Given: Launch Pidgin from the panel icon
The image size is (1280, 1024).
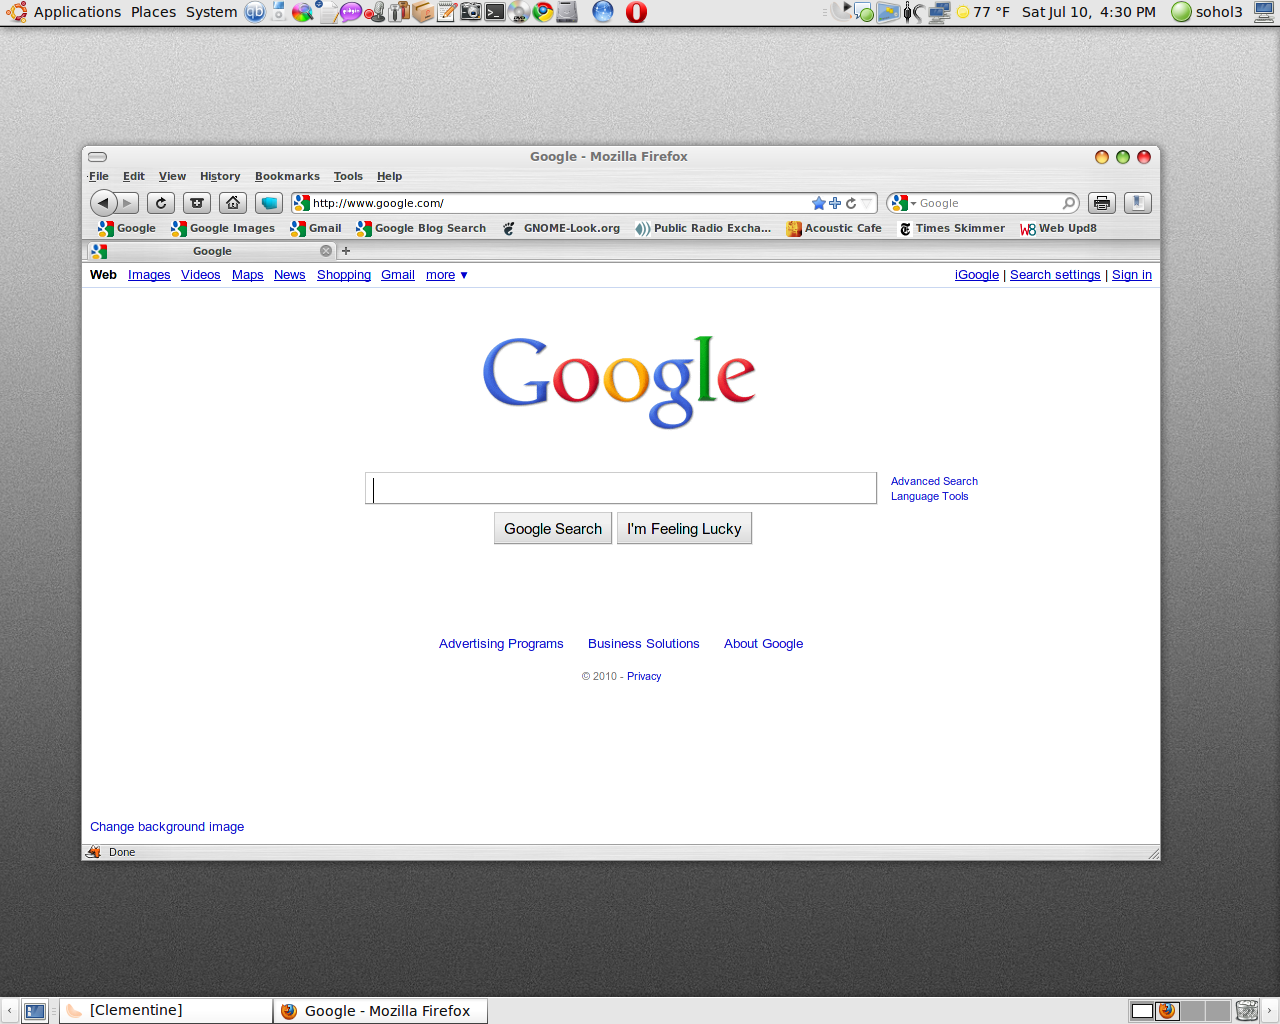Looking at the screenshot, I should tap(351, 12).
